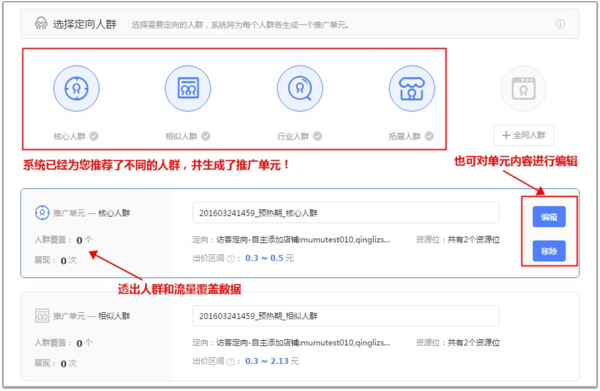Select the 拓展人群 storefront icon
This screenshot has width=600, height=391.
412,88
